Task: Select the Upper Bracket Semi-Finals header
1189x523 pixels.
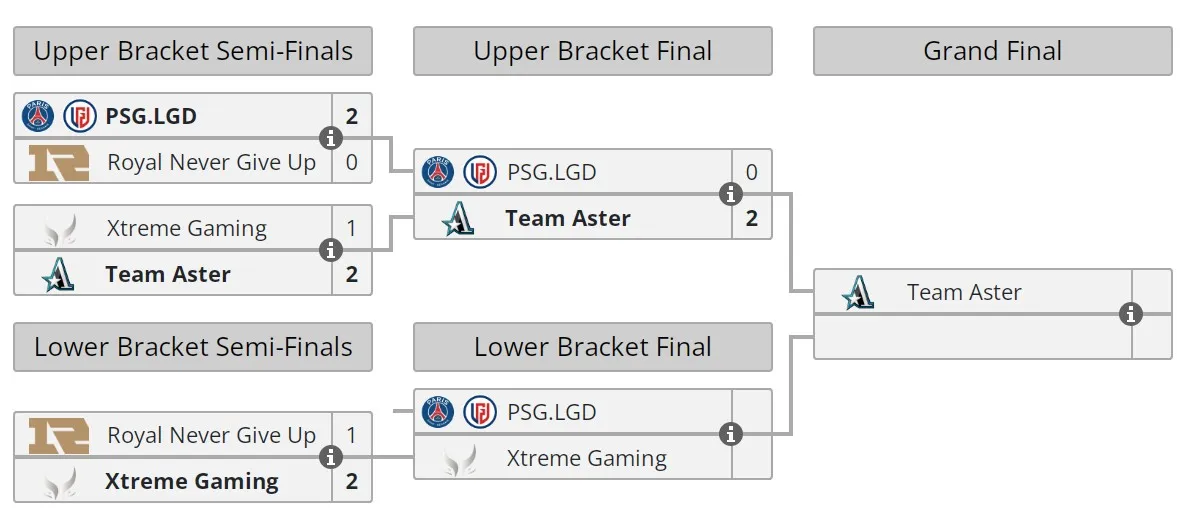Action: tap(193, 51)
